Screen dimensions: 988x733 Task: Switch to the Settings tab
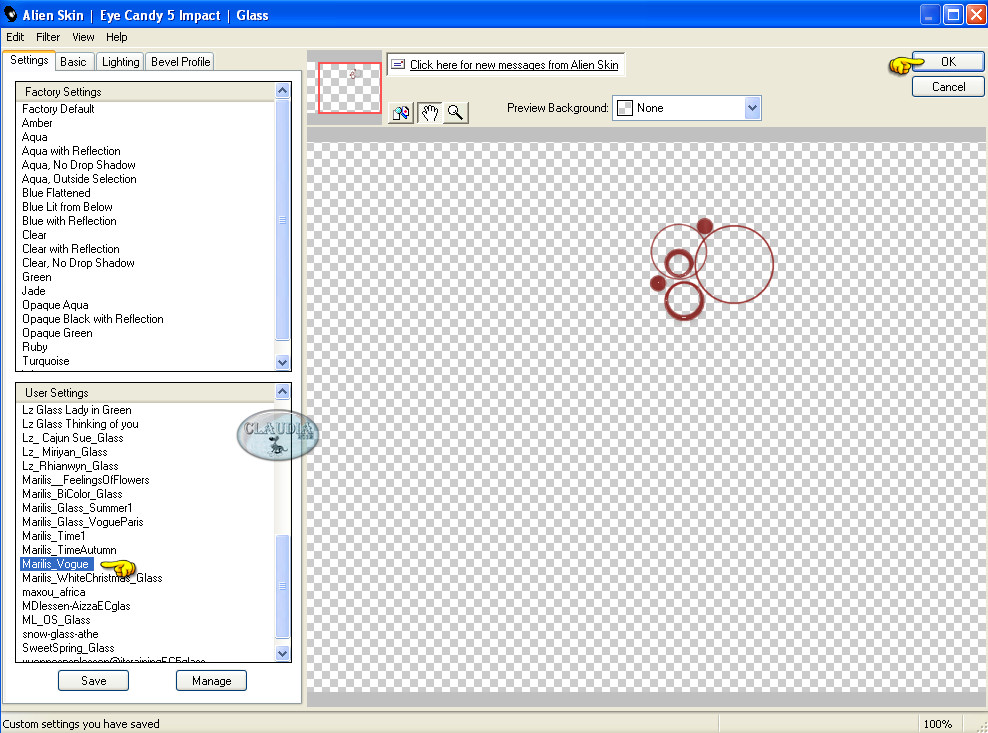29,61
